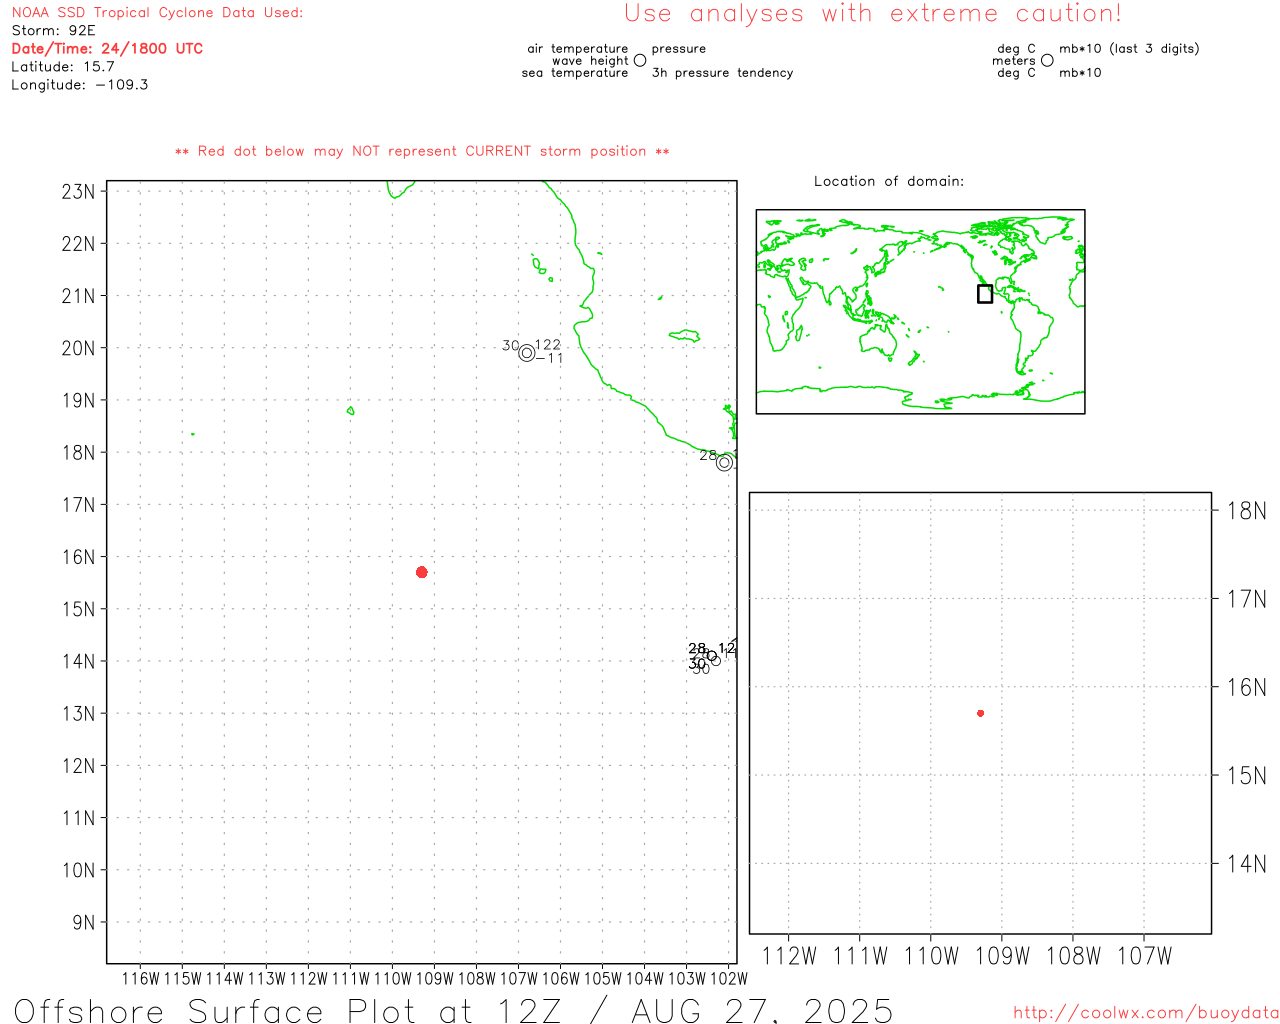Click the '14N' label on zoomed inset axis
Image resolution: width=1280 pixels, height=1024 pixels.
point(1247,863)
